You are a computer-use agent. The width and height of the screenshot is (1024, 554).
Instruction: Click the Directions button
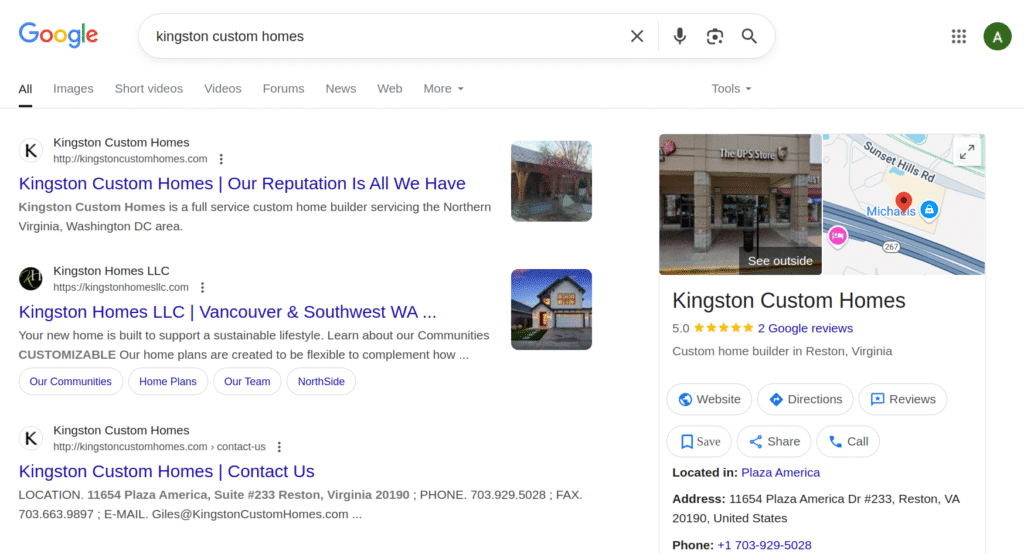pyautogui.click(x=805, y=399)
